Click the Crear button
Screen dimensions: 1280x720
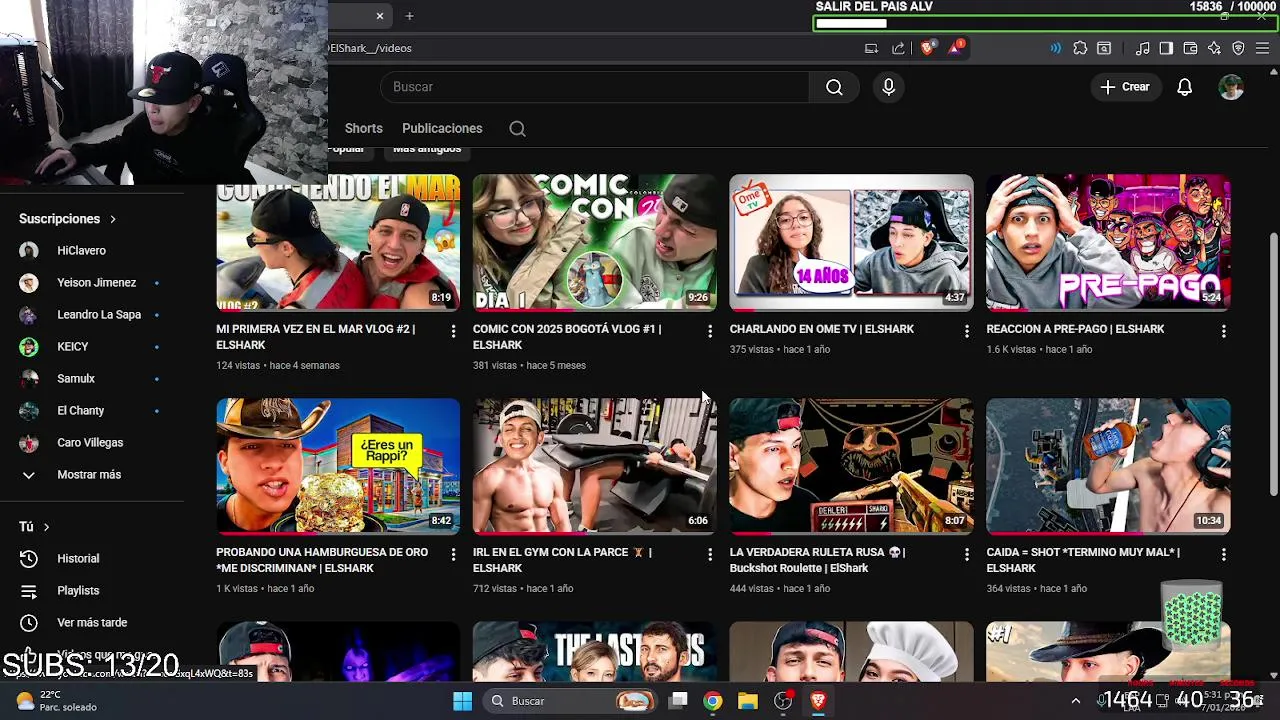(1125, 87)
